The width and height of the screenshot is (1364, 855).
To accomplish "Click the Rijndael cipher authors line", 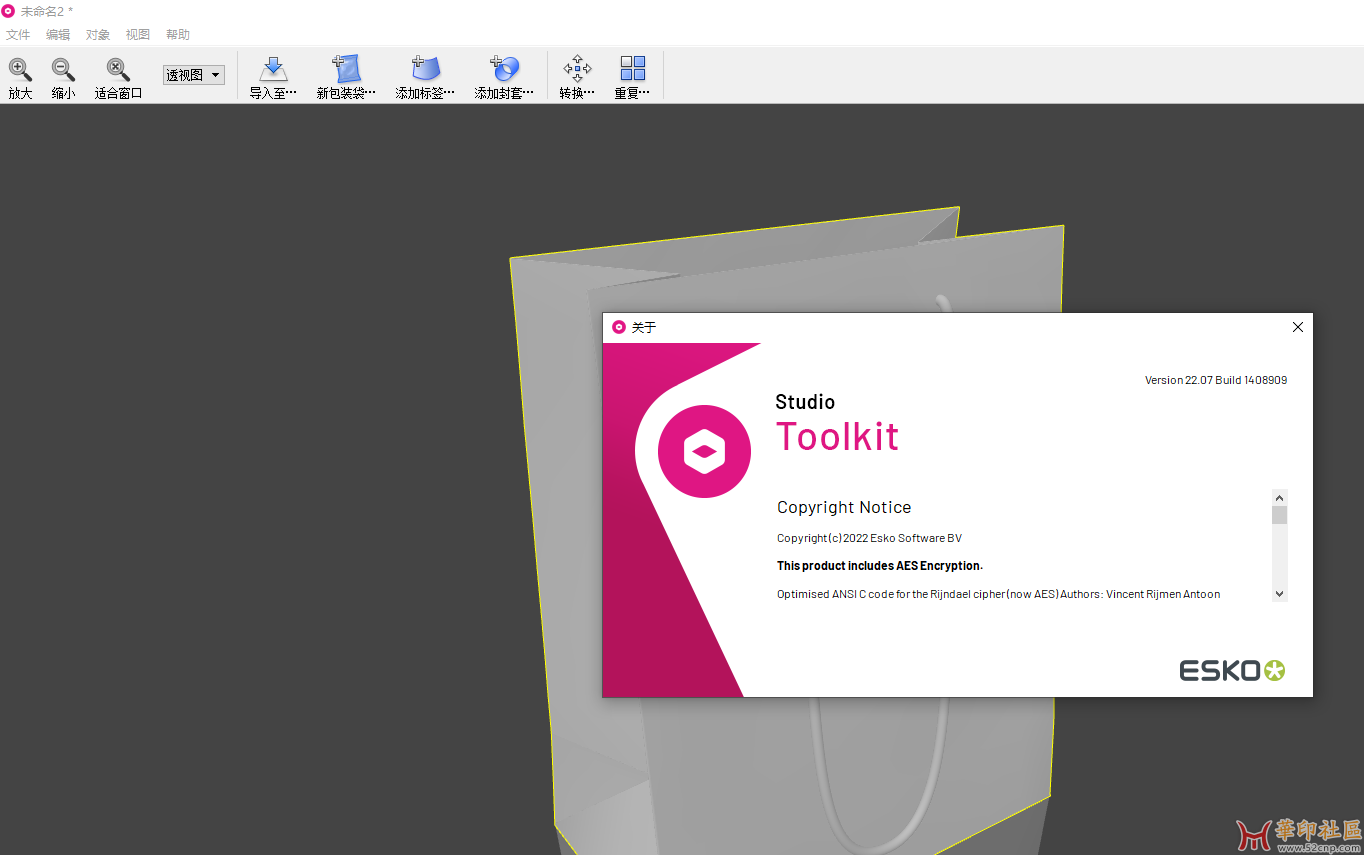I will (x=998, y=594).
